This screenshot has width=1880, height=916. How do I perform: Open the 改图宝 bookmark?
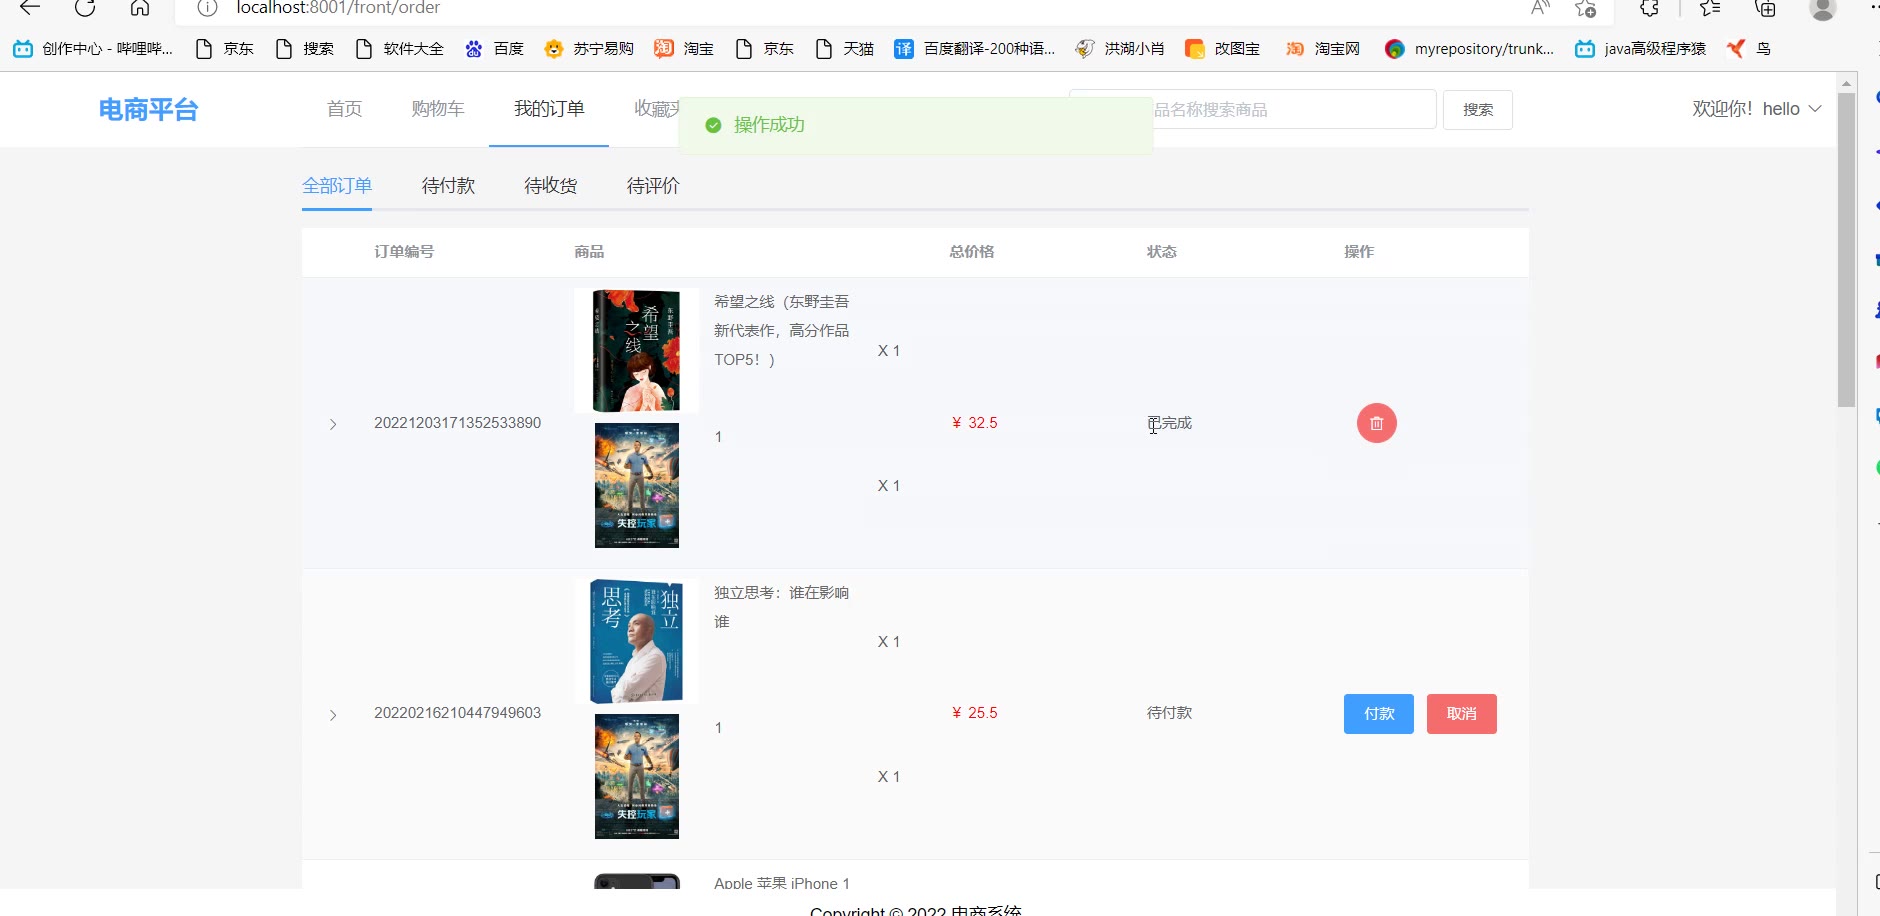pos(1222,49)
